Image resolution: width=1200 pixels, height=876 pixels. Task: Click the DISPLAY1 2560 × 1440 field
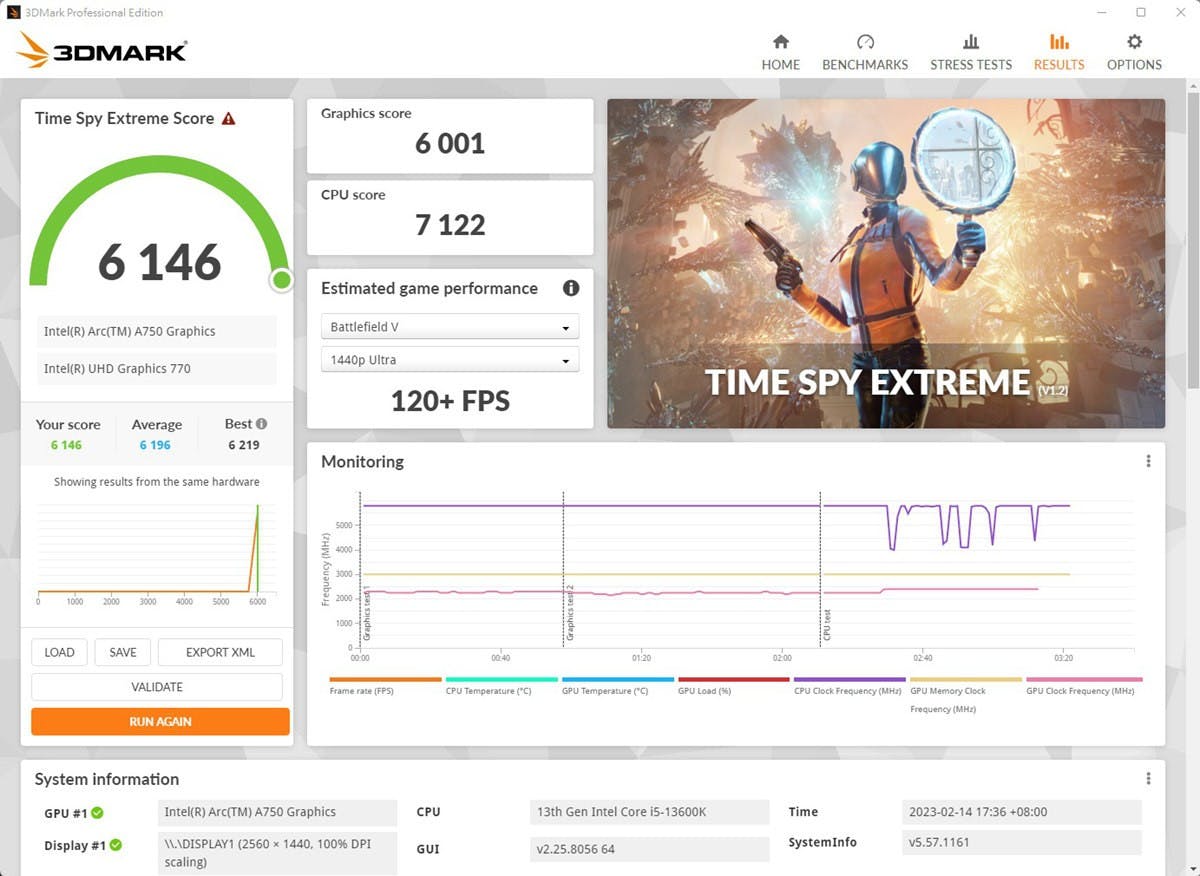coord(277,853)
